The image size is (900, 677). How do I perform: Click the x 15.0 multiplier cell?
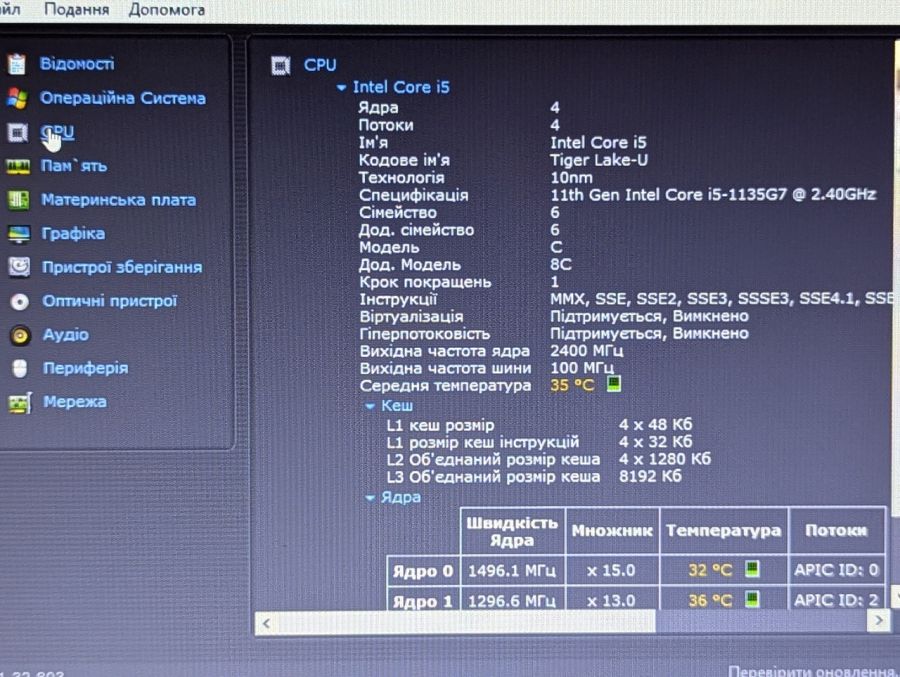(x=612, y=570)
